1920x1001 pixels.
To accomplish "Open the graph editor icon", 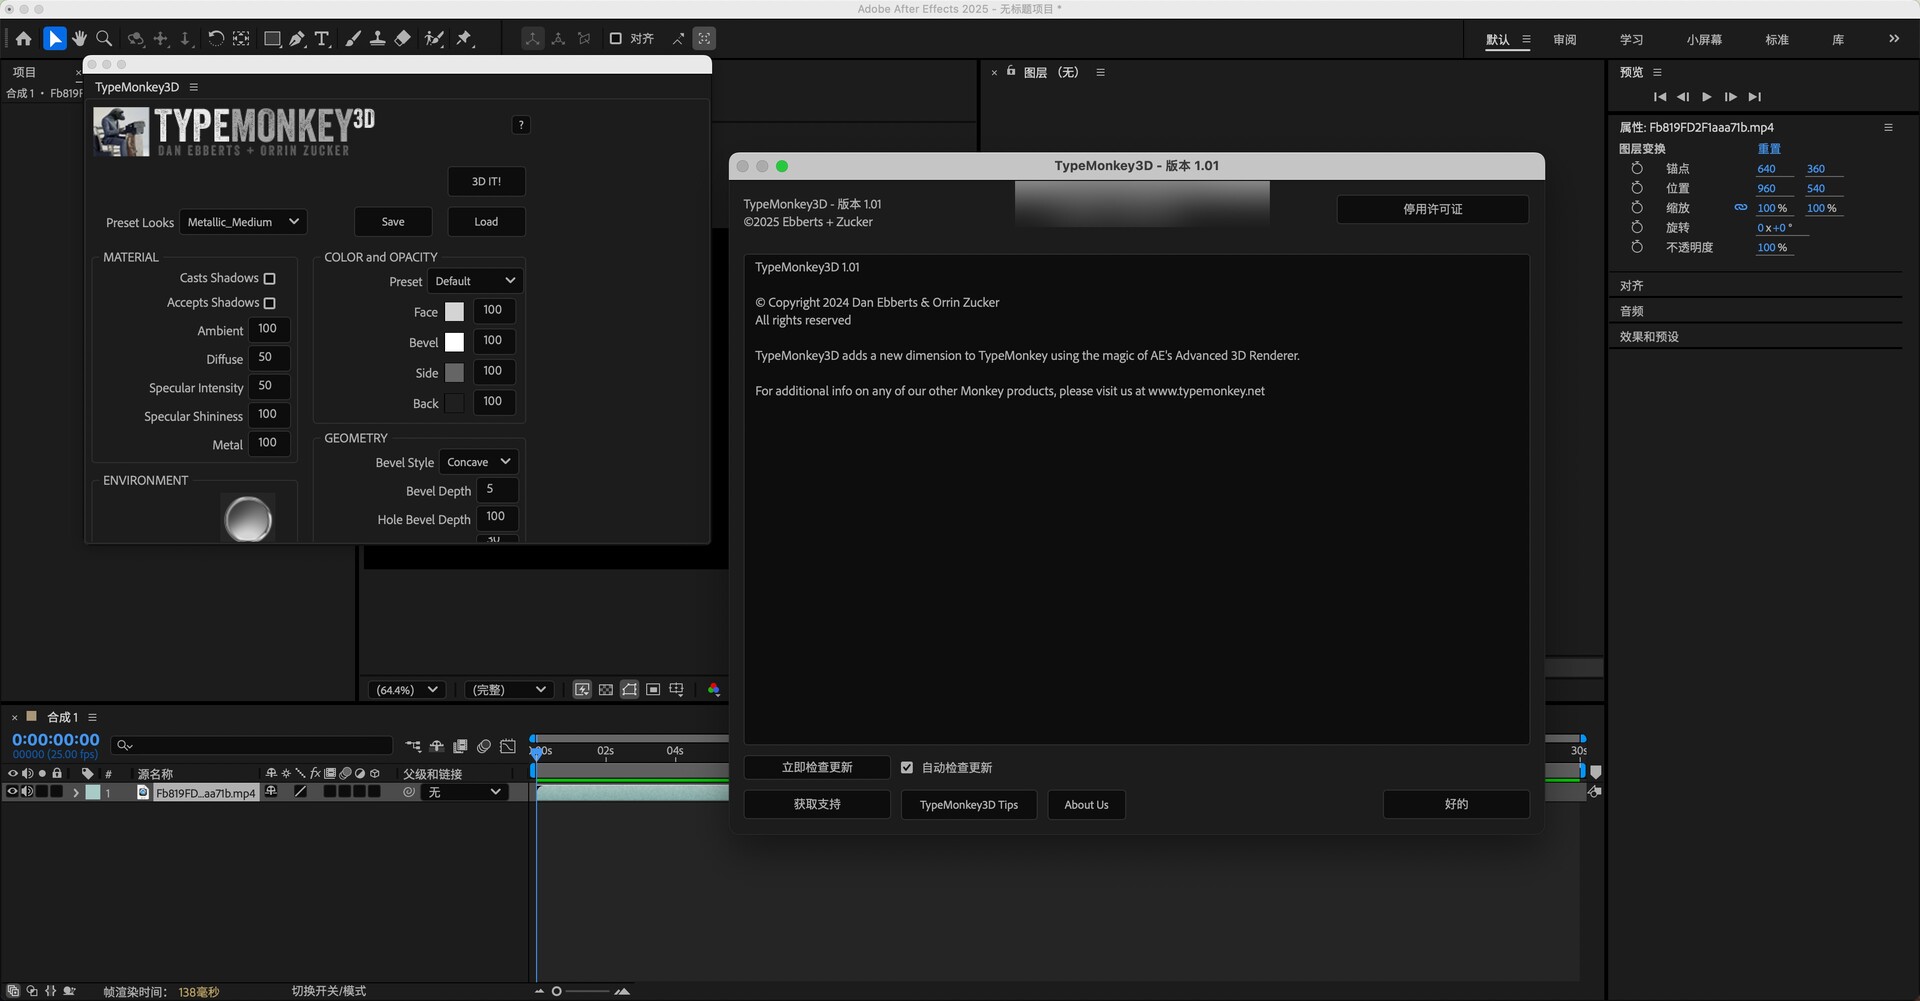I will pos(508,746).
